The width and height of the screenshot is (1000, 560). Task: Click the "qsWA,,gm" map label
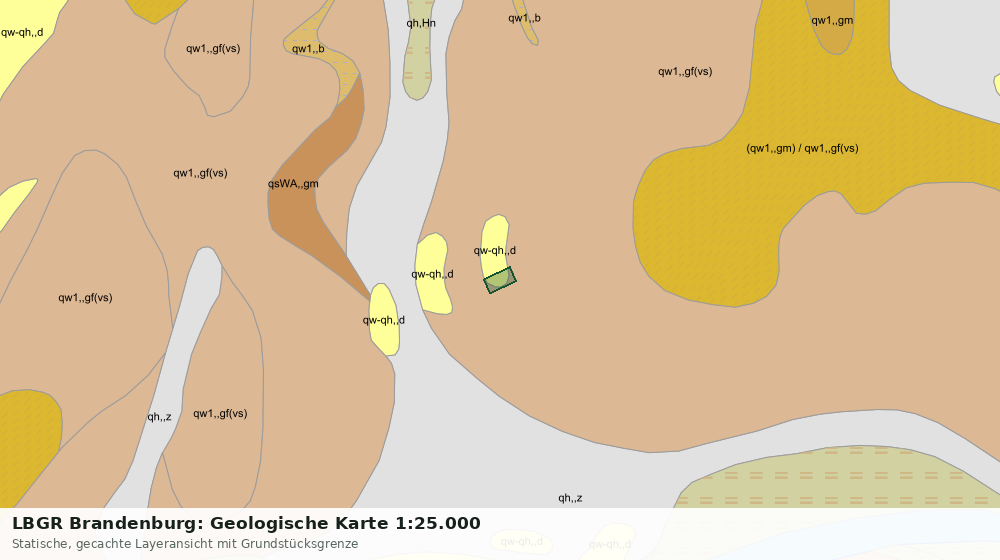(293, 184)
